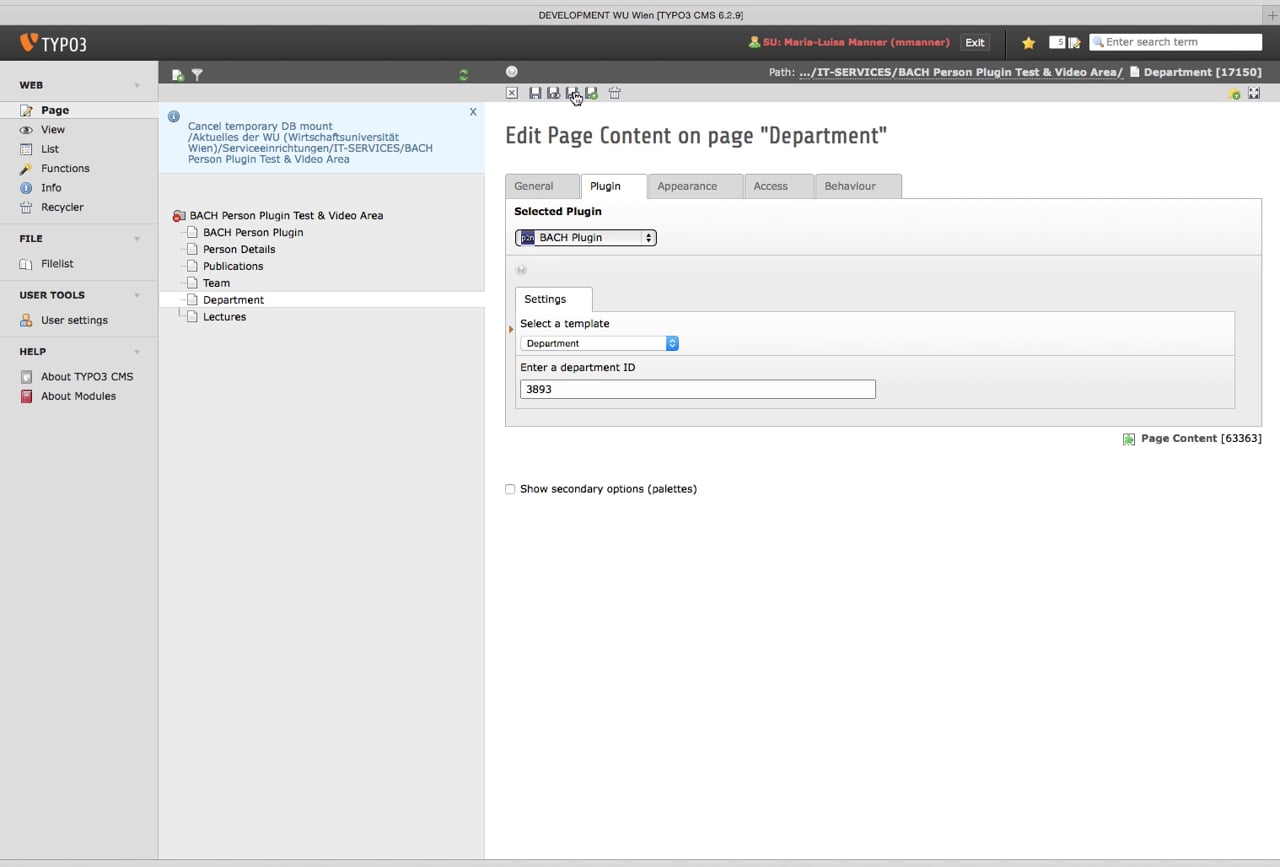Click the page icon next to Lectures

coord(194,317)
